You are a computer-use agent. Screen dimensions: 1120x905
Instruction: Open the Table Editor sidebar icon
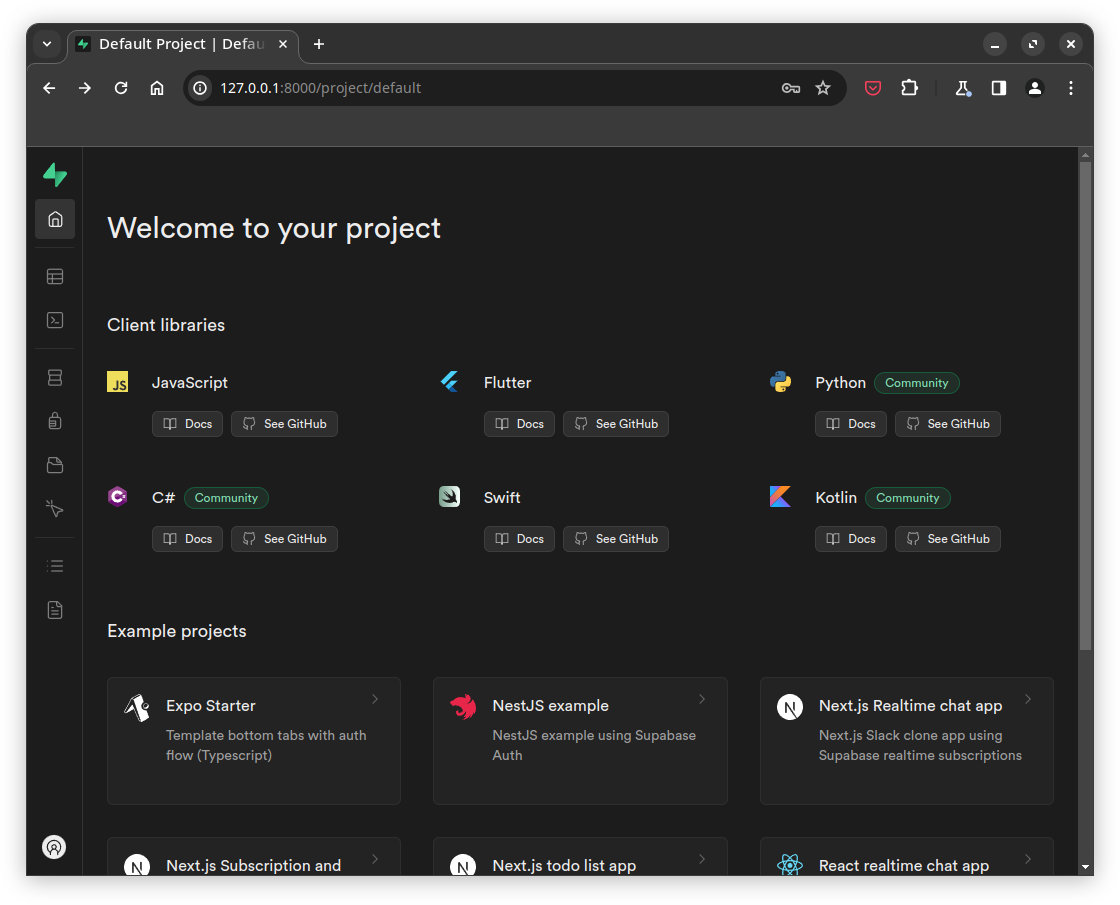[x=55, y=276]
